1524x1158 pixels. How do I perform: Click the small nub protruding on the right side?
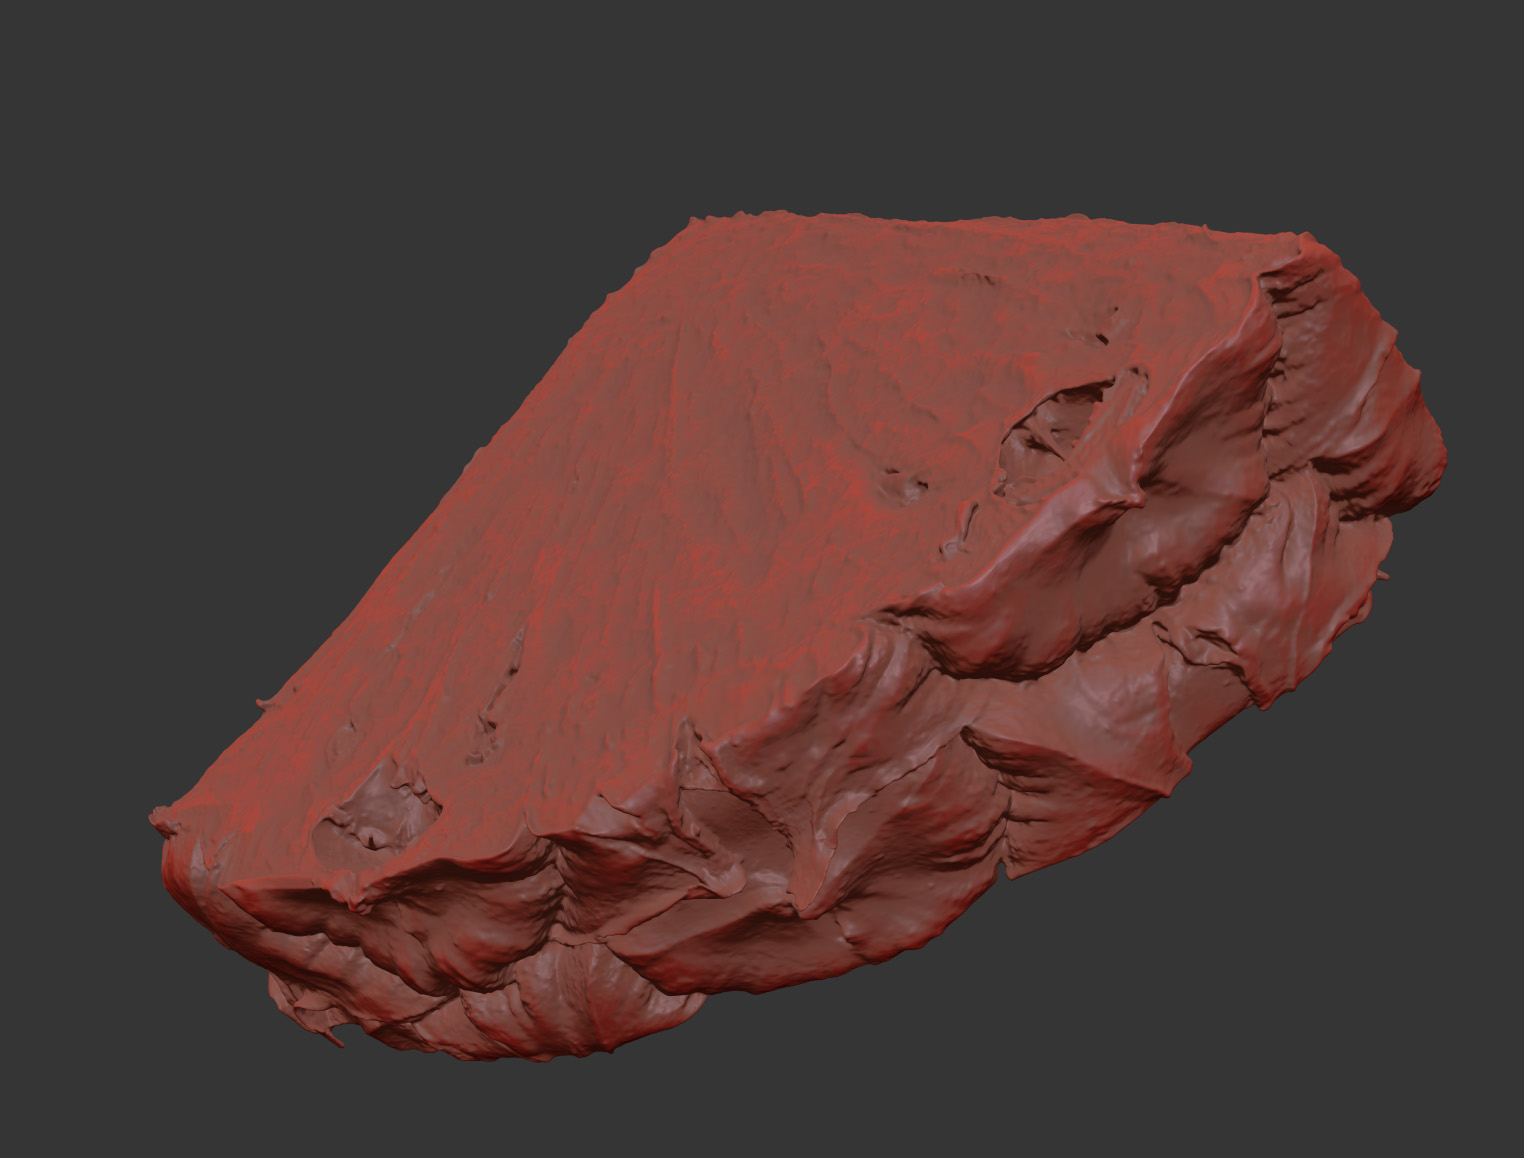(1383, 575)
